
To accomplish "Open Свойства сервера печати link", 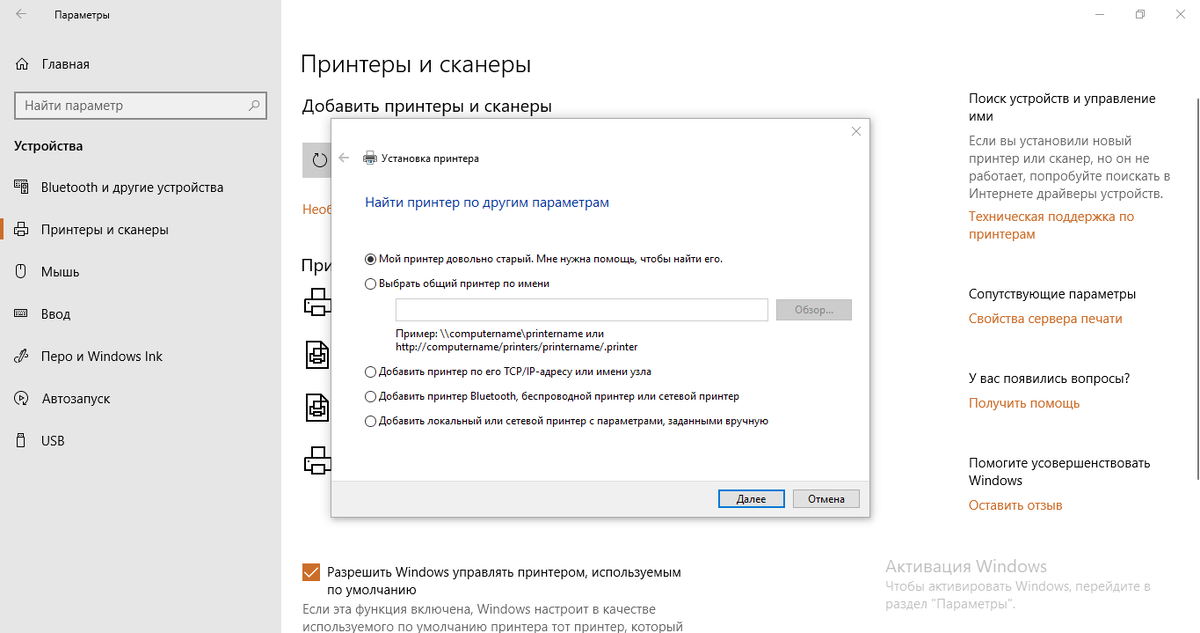I will 1045,318.
